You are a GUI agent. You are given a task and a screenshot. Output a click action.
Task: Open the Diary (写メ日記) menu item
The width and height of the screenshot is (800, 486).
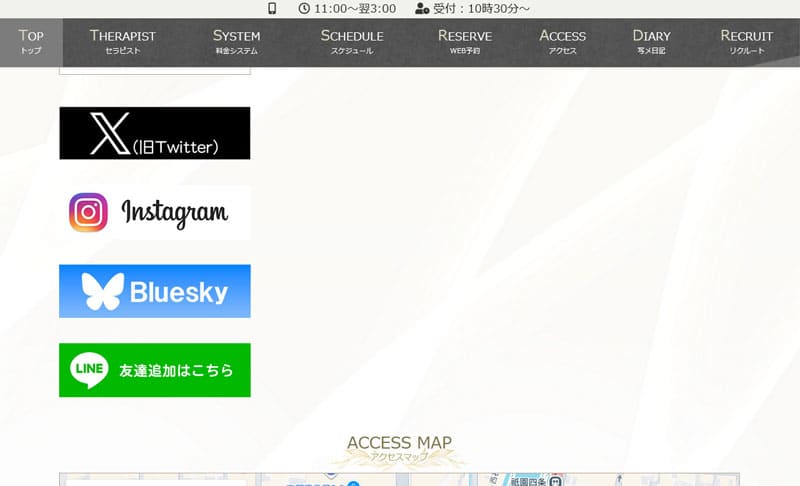click(x=651, y=42)
